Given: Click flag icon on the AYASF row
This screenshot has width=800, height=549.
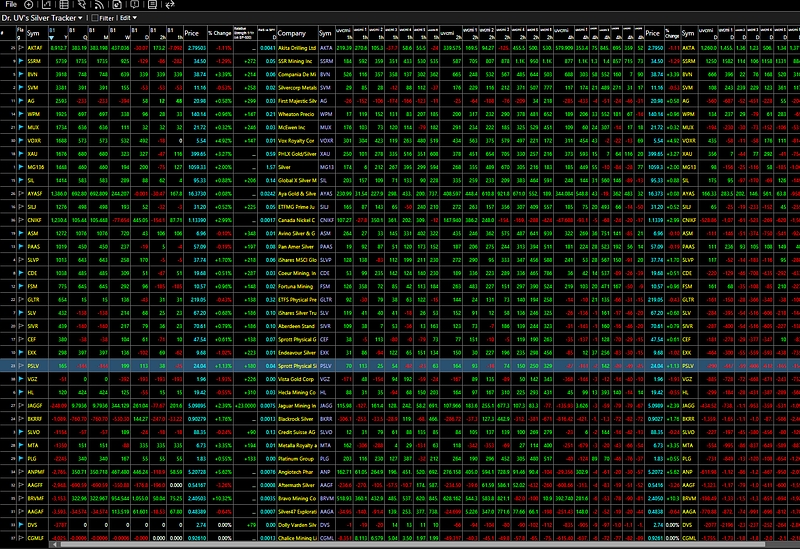Looking at the screenshot, I should coord(21,193).
